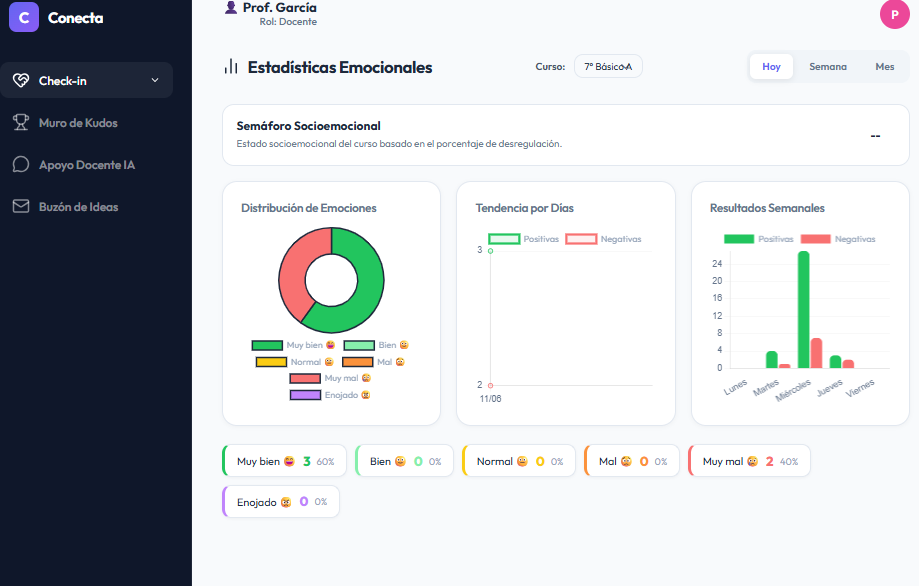
Task: Click the Muy bien 60% stat card
Action: click(x=284, y=461)
